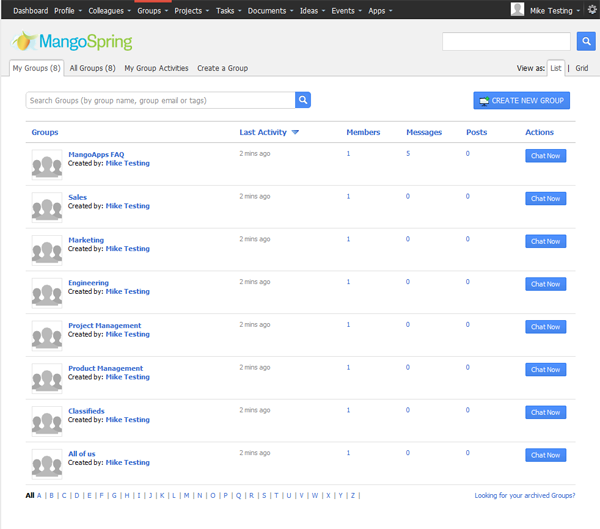This screenshot has height=529, width=600.
Task: Sort by the Messages column header
Action: tap(424, 132)
